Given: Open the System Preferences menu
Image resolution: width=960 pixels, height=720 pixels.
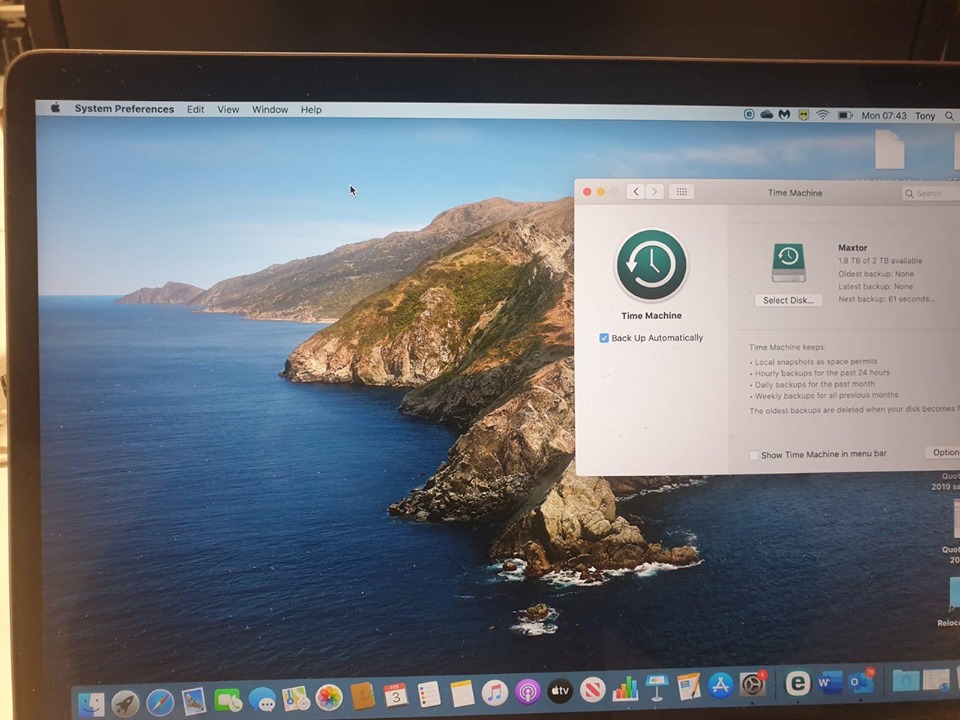Looking at the screenshot, I should 124,108.
